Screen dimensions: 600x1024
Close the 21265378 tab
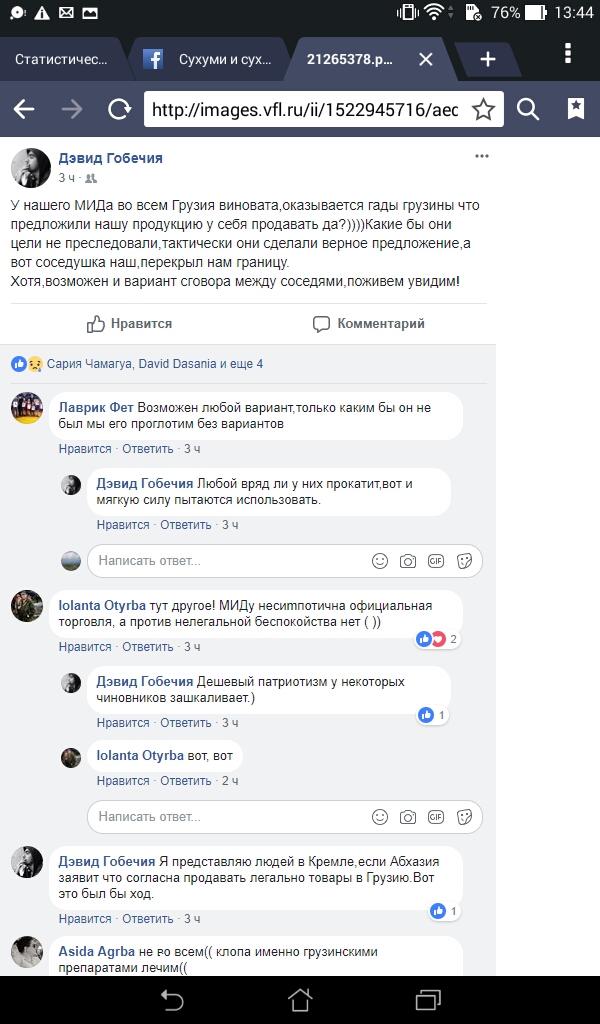point(425,59)
